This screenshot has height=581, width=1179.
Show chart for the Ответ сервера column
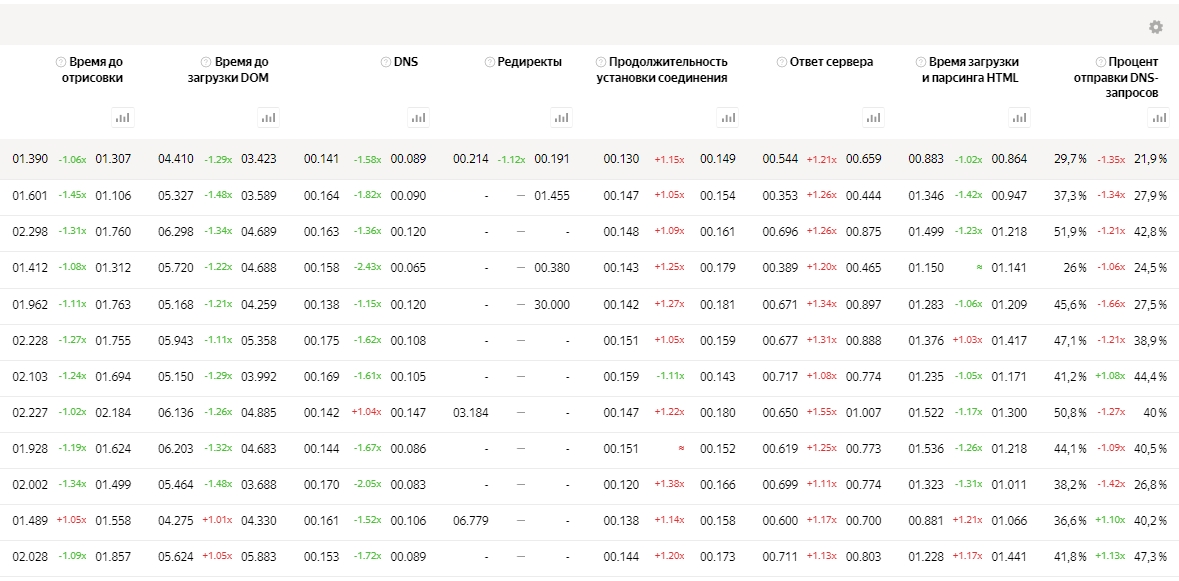[874, 118]
